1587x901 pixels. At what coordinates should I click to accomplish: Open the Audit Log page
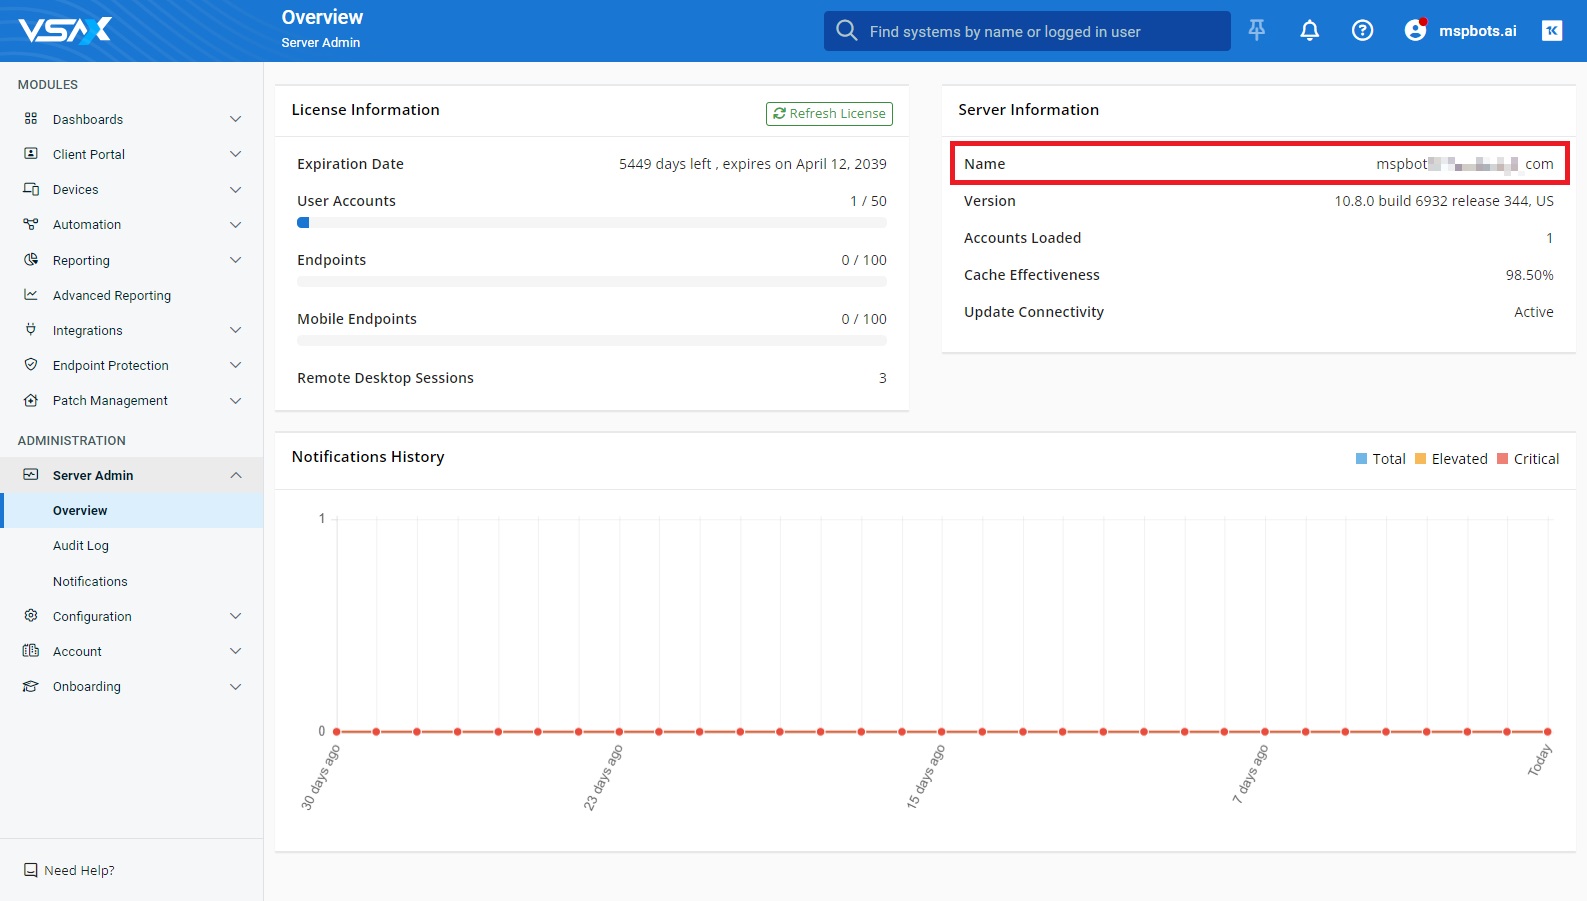point(81,546)
